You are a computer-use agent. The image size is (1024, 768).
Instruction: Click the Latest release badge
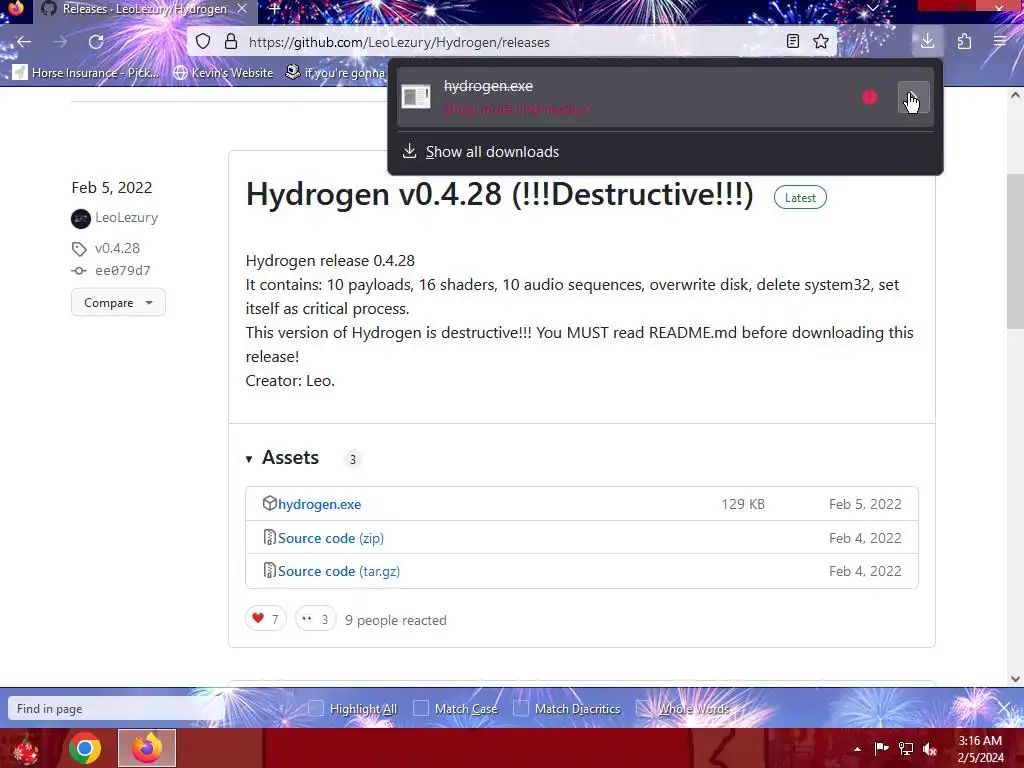pyautogui.click(x=800, y=198)
